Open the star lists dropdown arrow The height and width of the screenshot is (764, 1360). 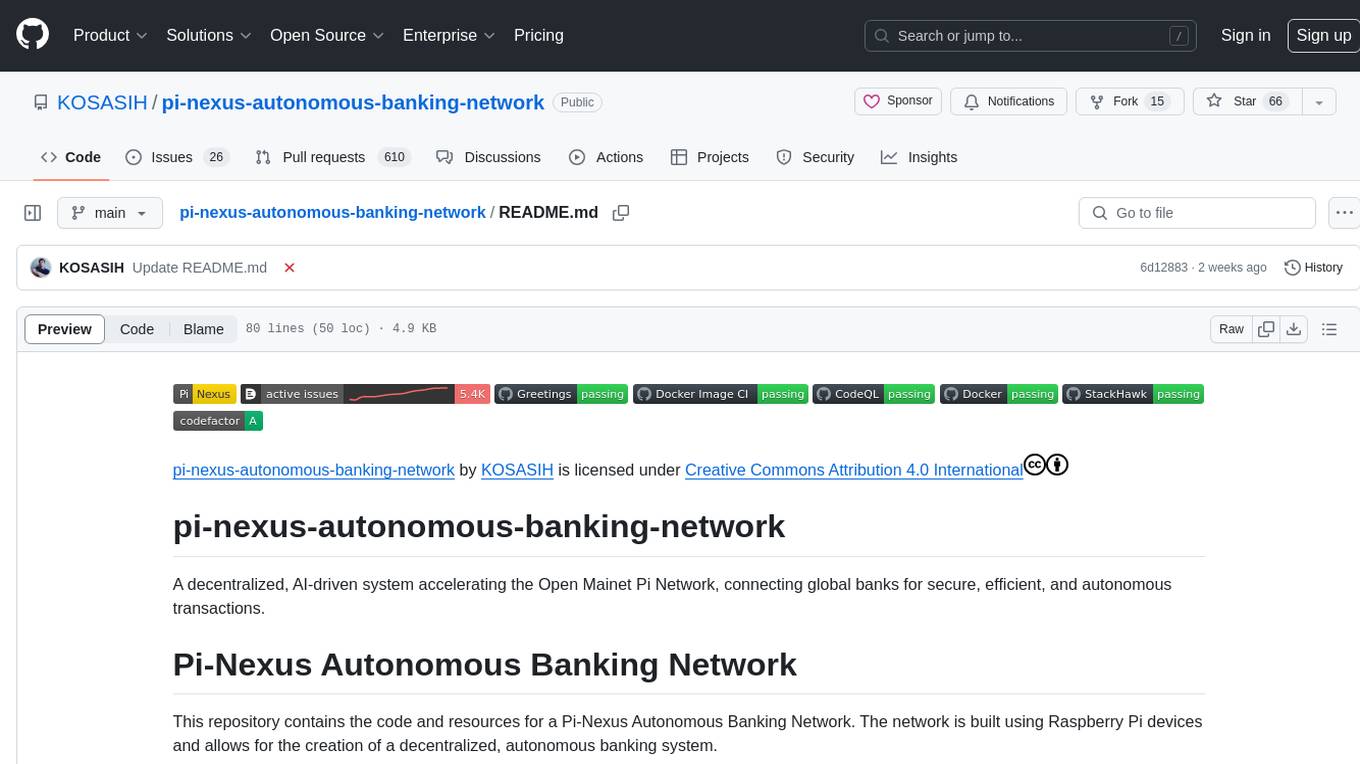[1319, 101]
